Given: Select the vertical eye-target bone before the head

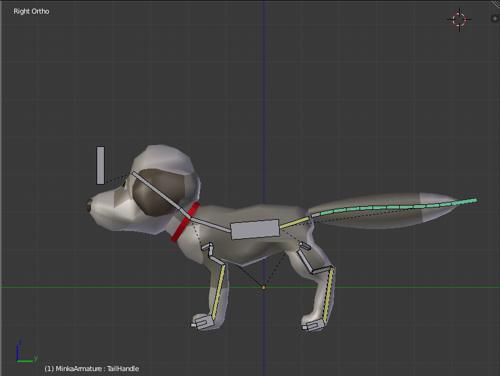Looking at the screenshot, I should click(100, 165).
